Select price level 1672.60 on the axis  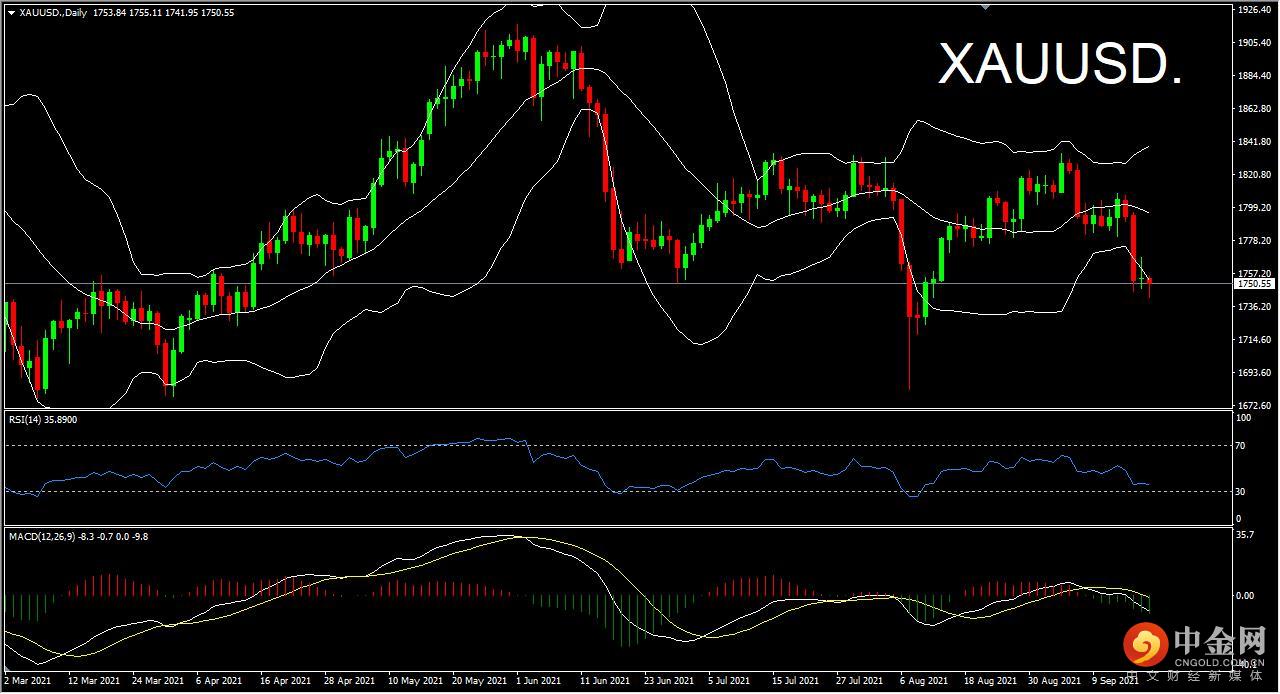point(1253,406)
